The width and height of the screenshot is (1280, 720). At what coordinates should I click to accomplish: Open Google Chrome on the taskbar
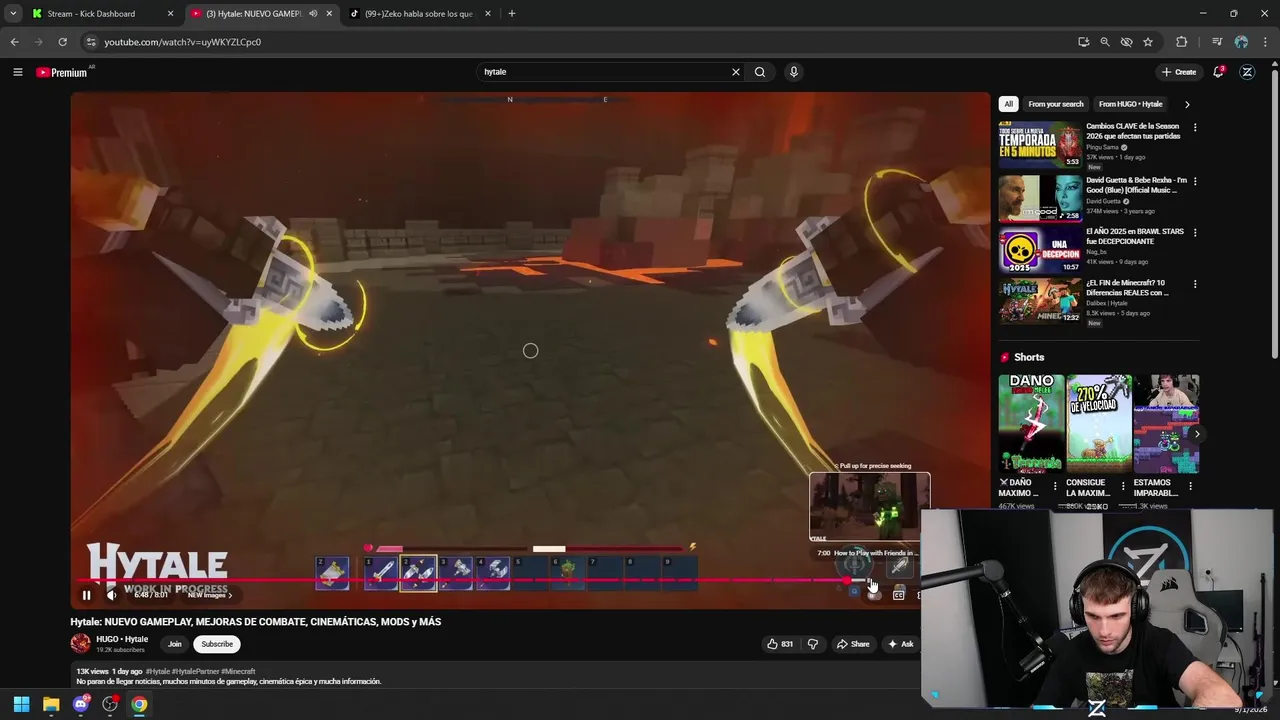pos(139,704)
